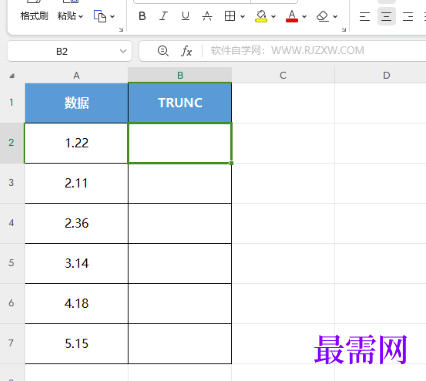Select column B header
The width and height of the screenshot is (426, 381).
point(180,75)
